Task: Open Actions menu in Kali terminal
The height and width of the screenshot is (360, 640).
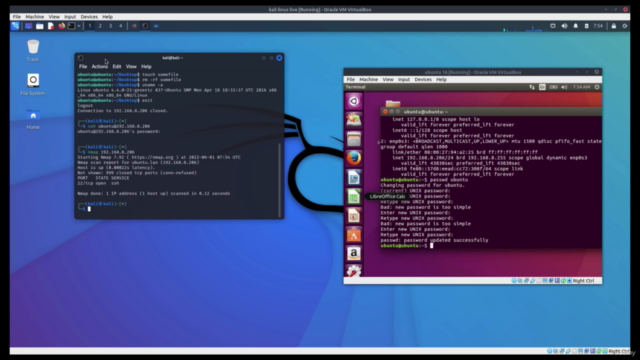Action: coord(100,66)
